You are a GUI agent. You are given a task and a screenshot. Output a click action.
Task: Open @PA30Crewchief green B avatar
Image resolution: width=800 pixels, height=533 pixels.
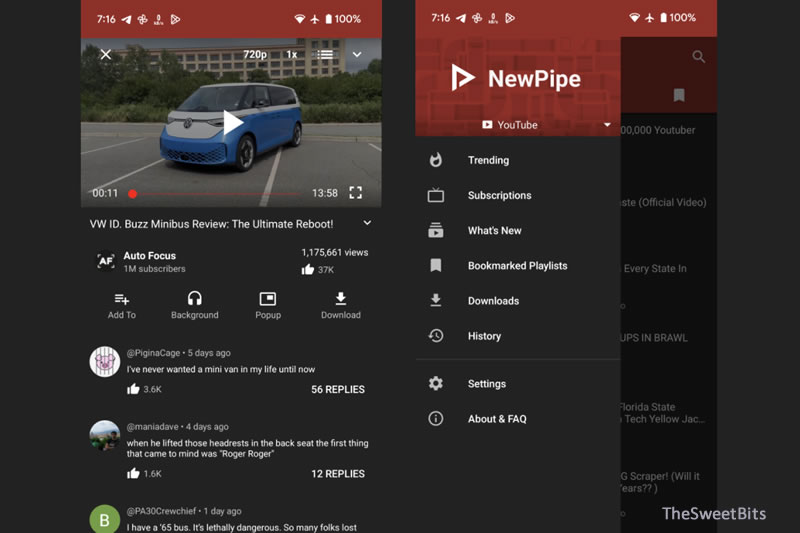pos(105,519)
